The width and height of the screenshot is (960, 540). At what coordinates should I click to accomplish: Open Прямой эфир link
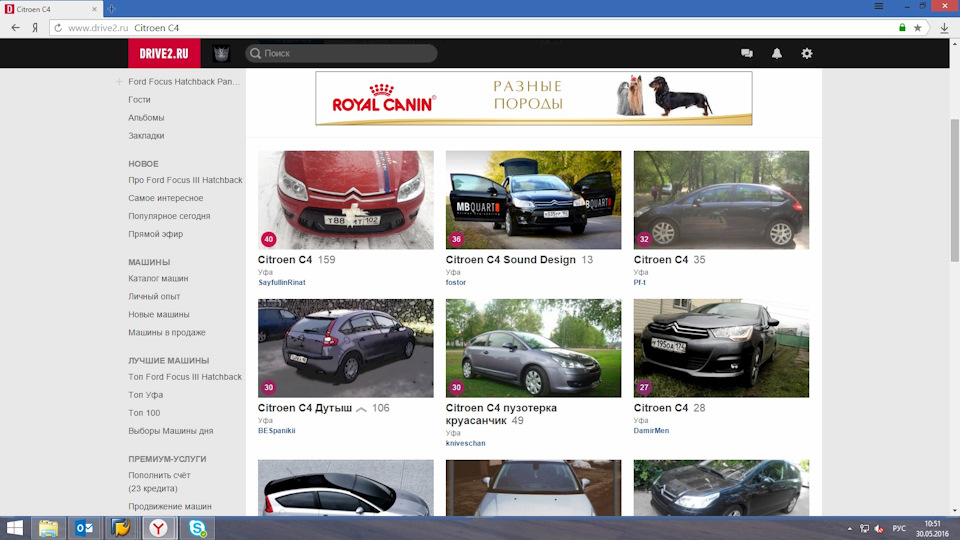155,234
